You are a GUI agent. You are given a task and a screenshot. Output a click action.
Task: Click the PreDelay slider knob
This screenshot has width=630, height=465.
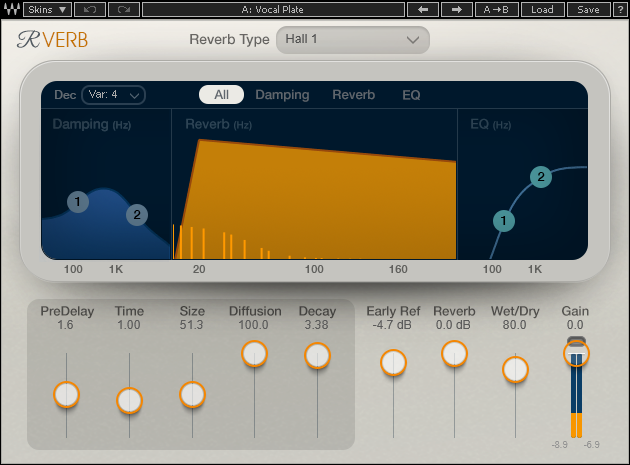66,395
